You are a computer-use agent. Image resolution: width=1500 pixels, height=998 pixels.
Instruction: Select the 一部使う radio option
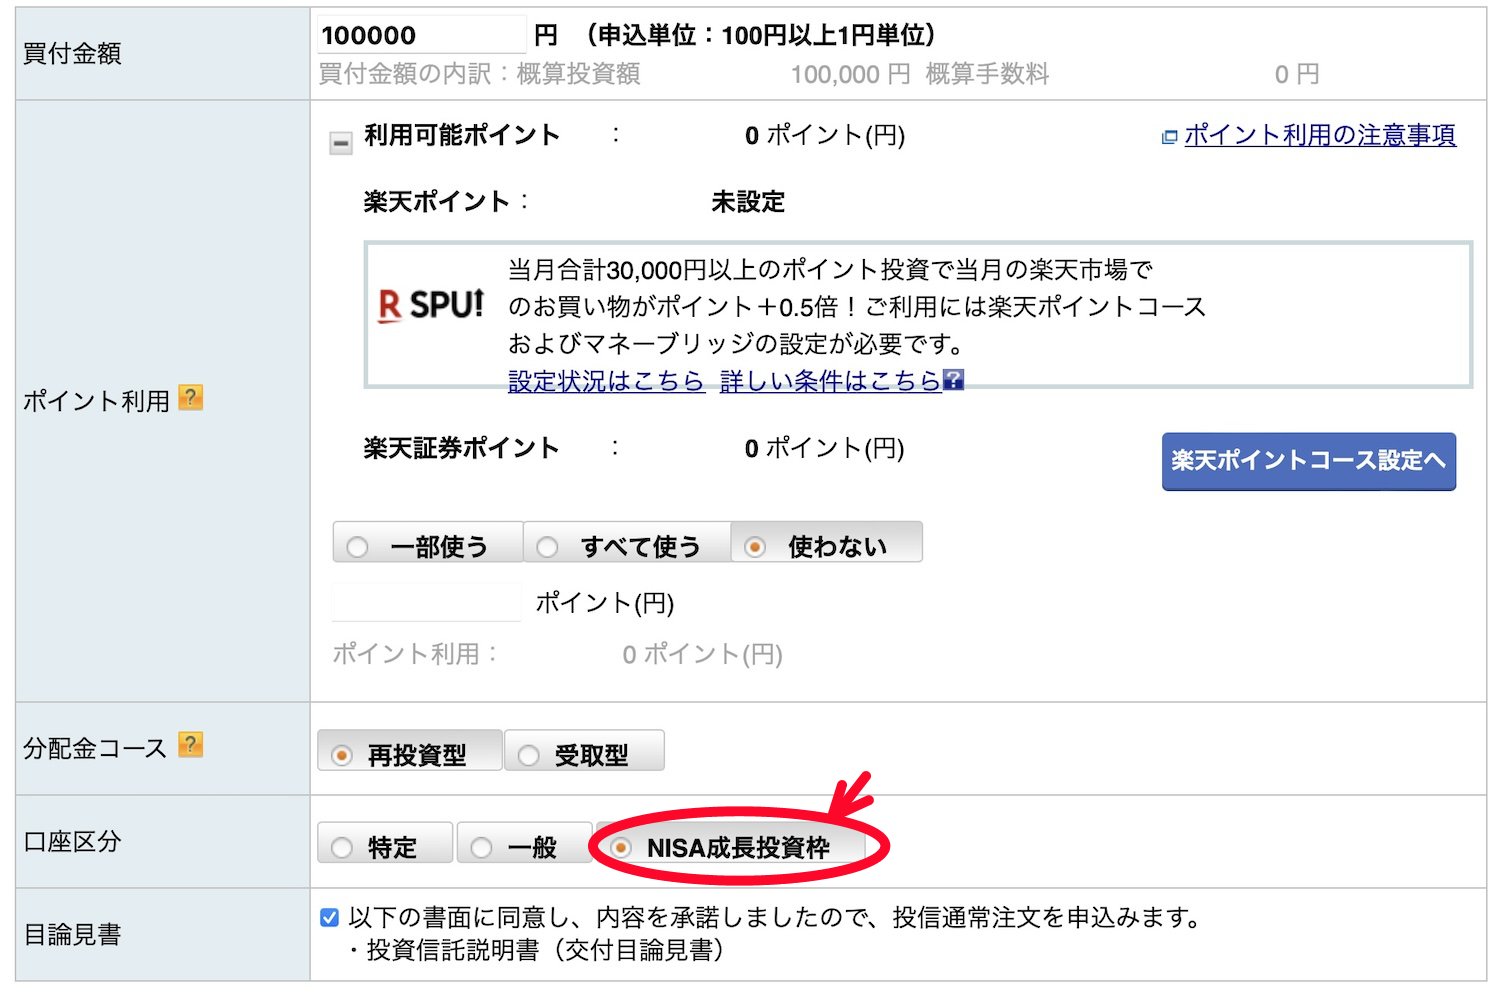pos(428,543)
